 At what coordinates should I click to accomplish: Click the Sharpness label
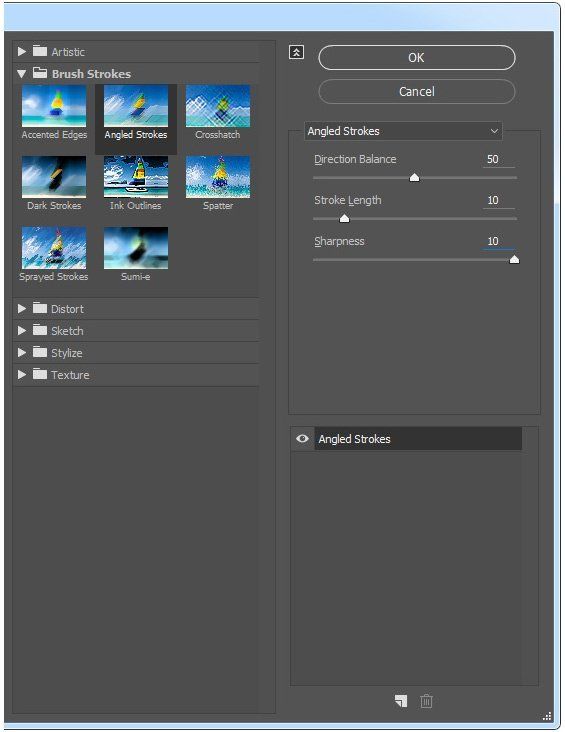pyautogui.click(x=339, y=241)
